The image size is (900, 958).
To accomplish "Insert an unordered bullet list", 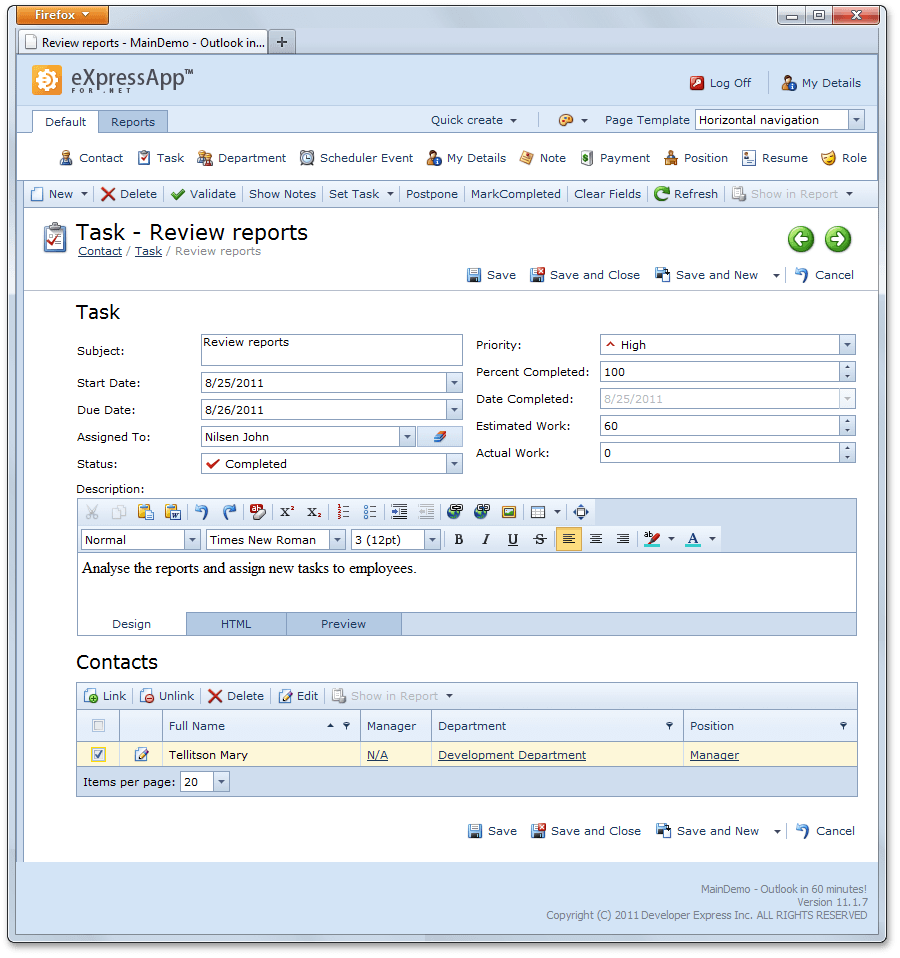I will click(x=370, y=512).
